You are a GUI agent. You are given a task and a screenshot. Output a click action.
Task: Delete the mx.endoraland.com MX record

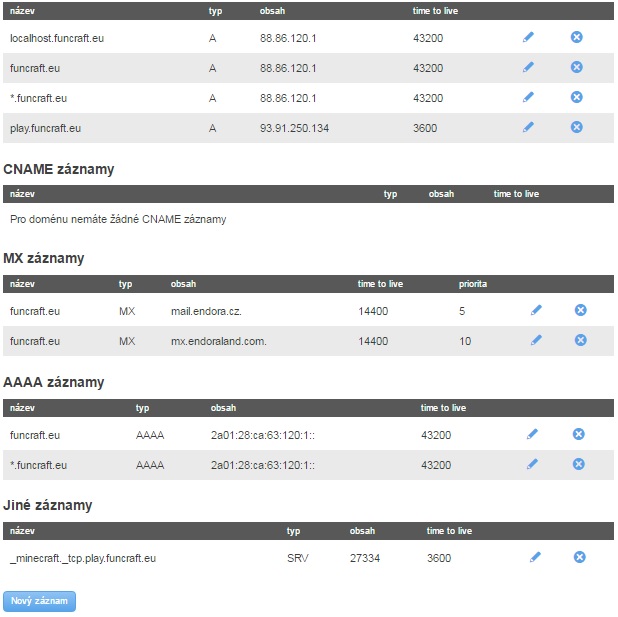click(580, 340)
